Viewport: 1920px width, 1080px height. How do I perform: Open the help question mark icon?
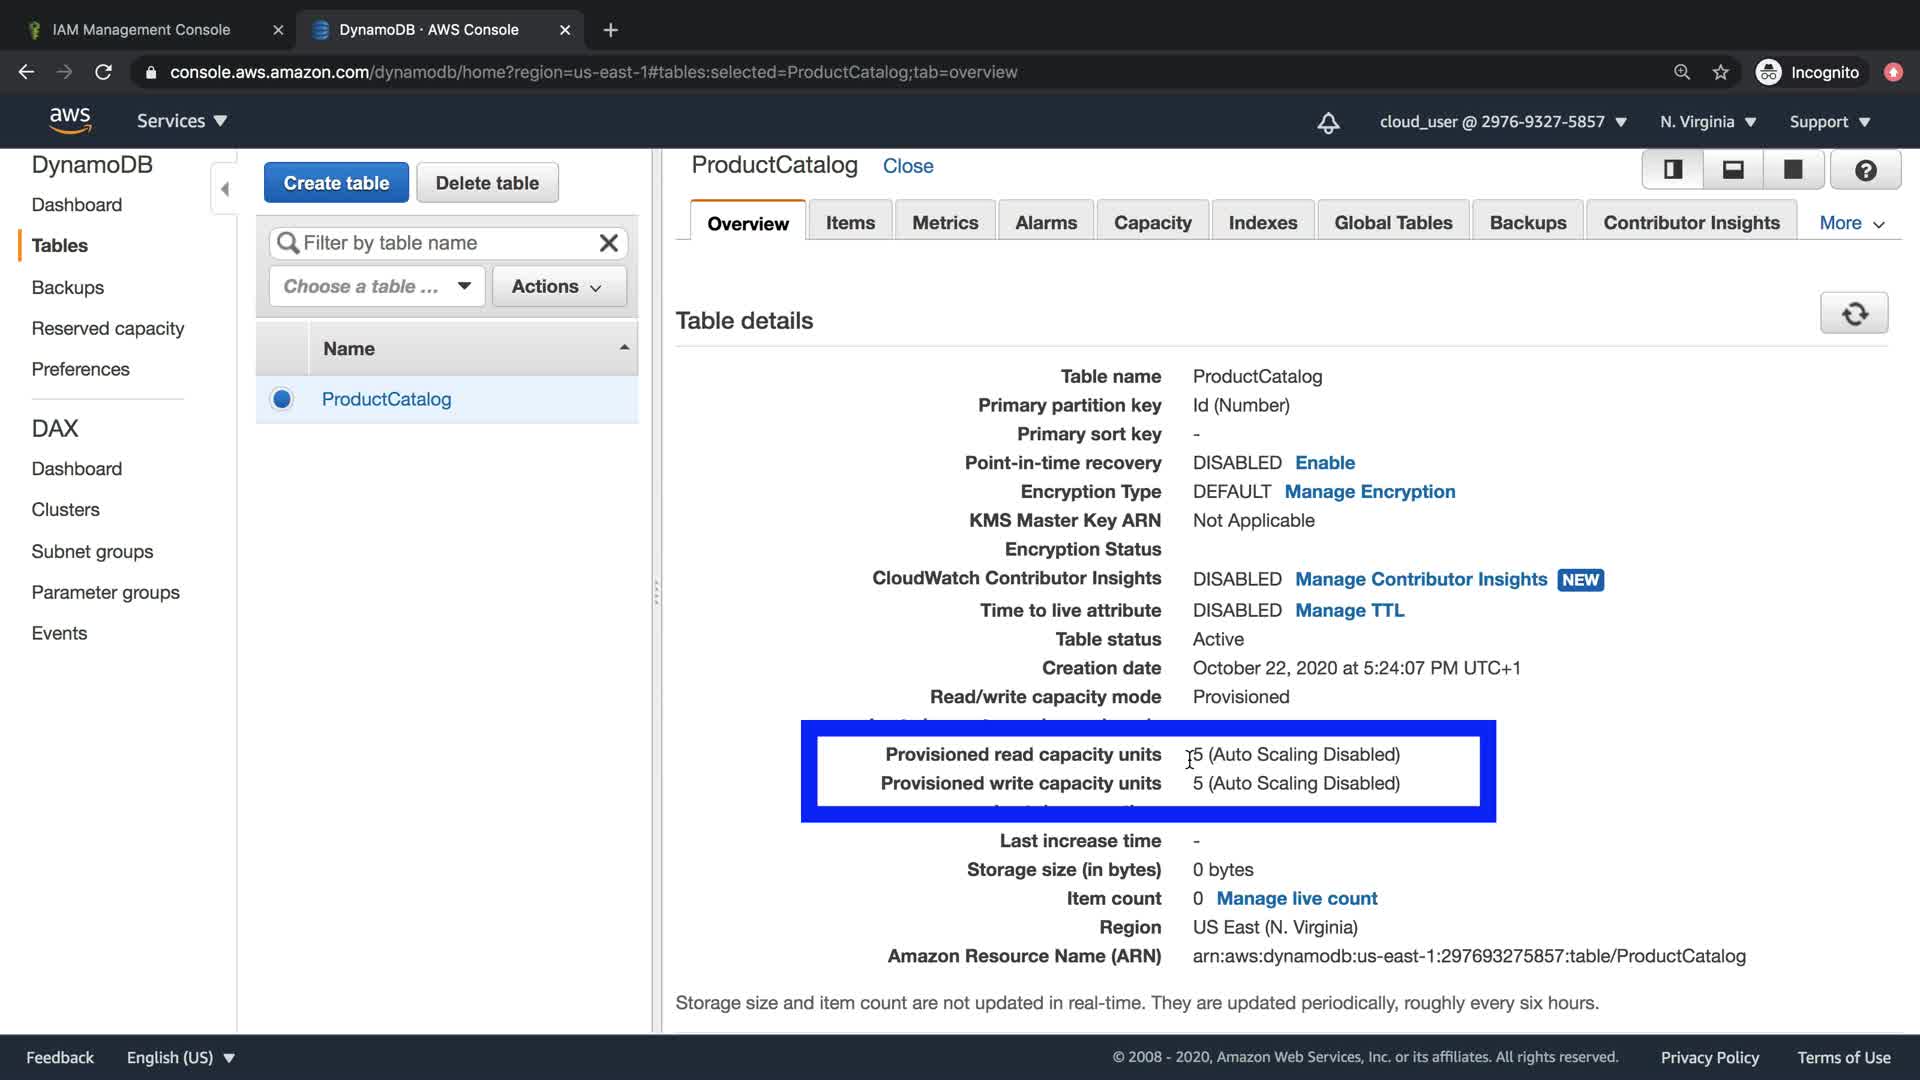tap(1865, 170)
